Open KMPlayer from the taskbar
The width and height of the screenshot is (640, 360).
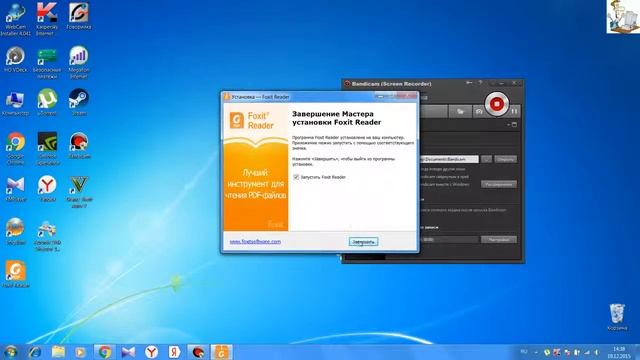click(128, 352)
